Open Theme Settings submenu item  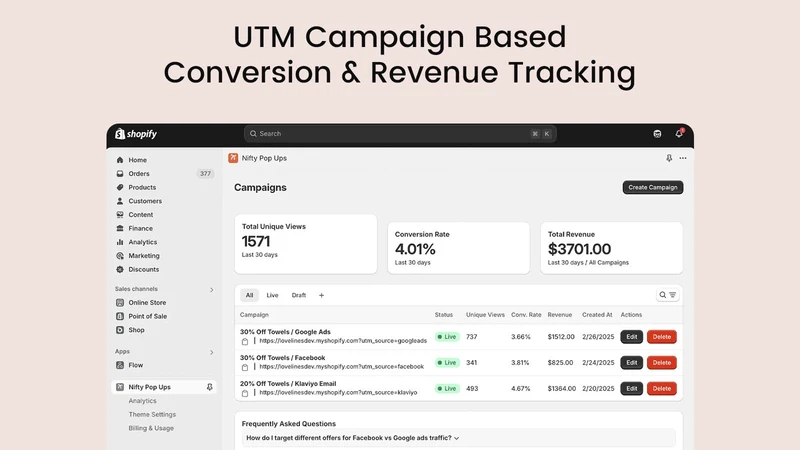(152, 415)
